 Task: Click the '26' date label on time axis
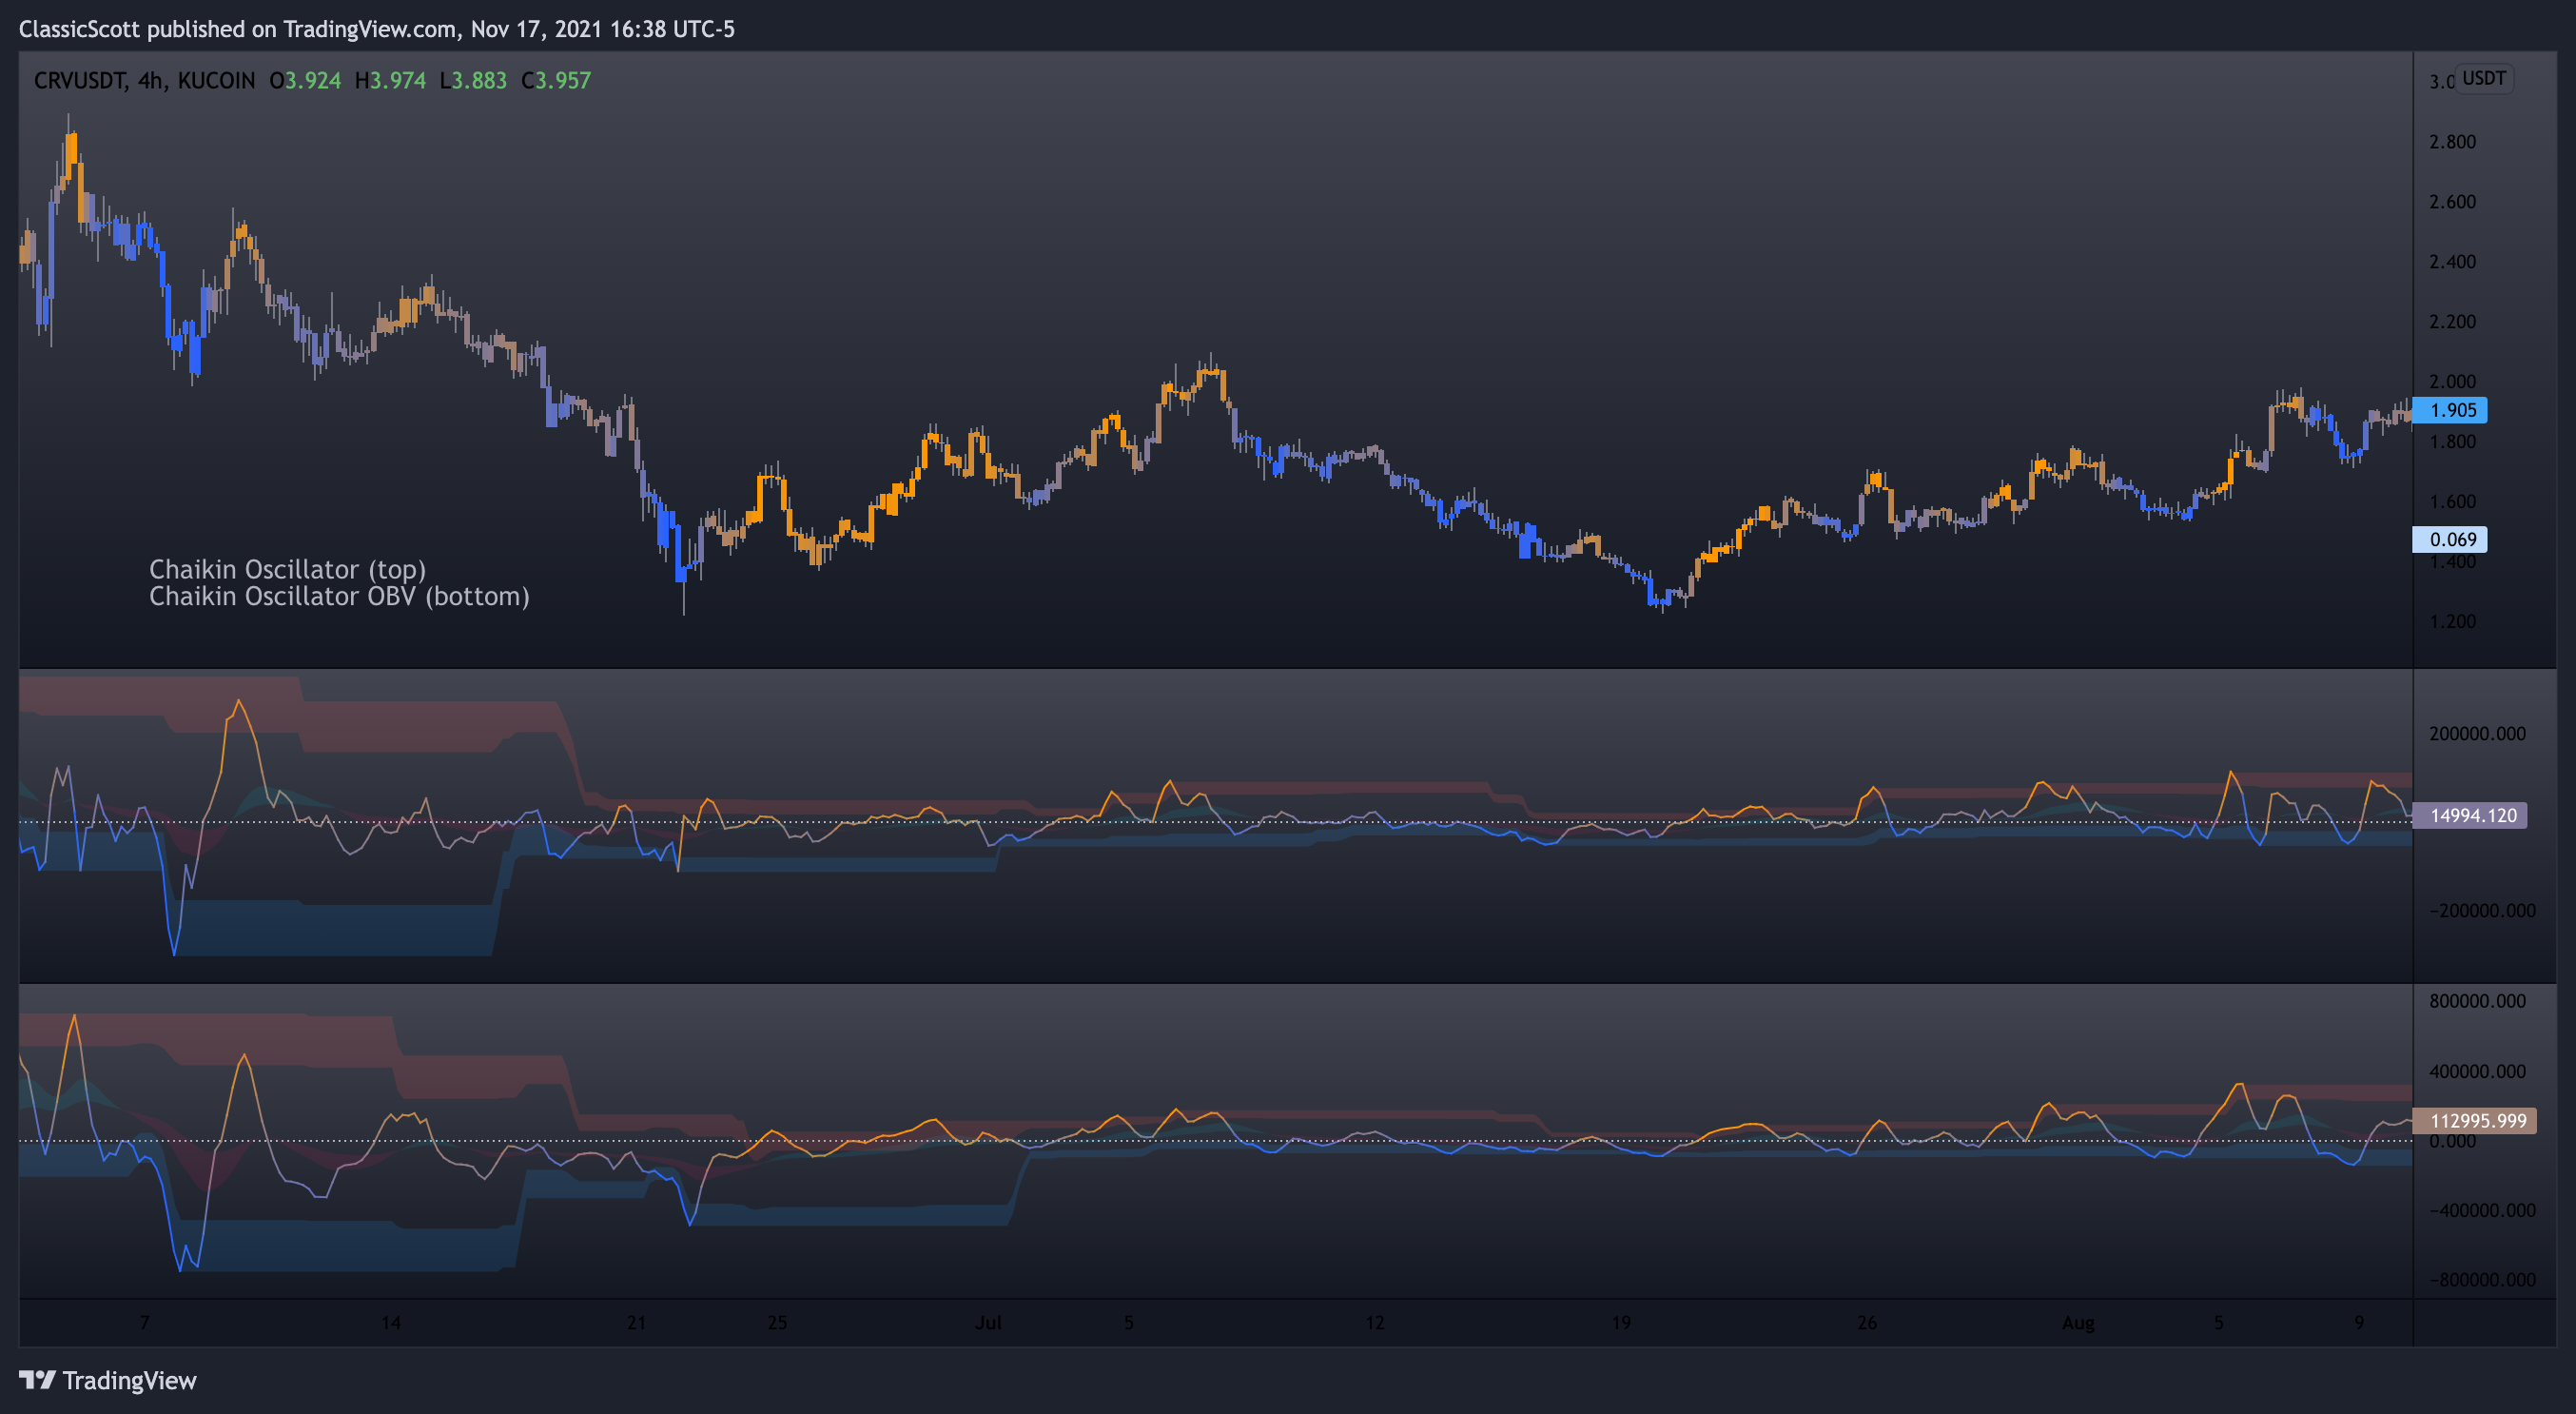coord(1866,1322)
